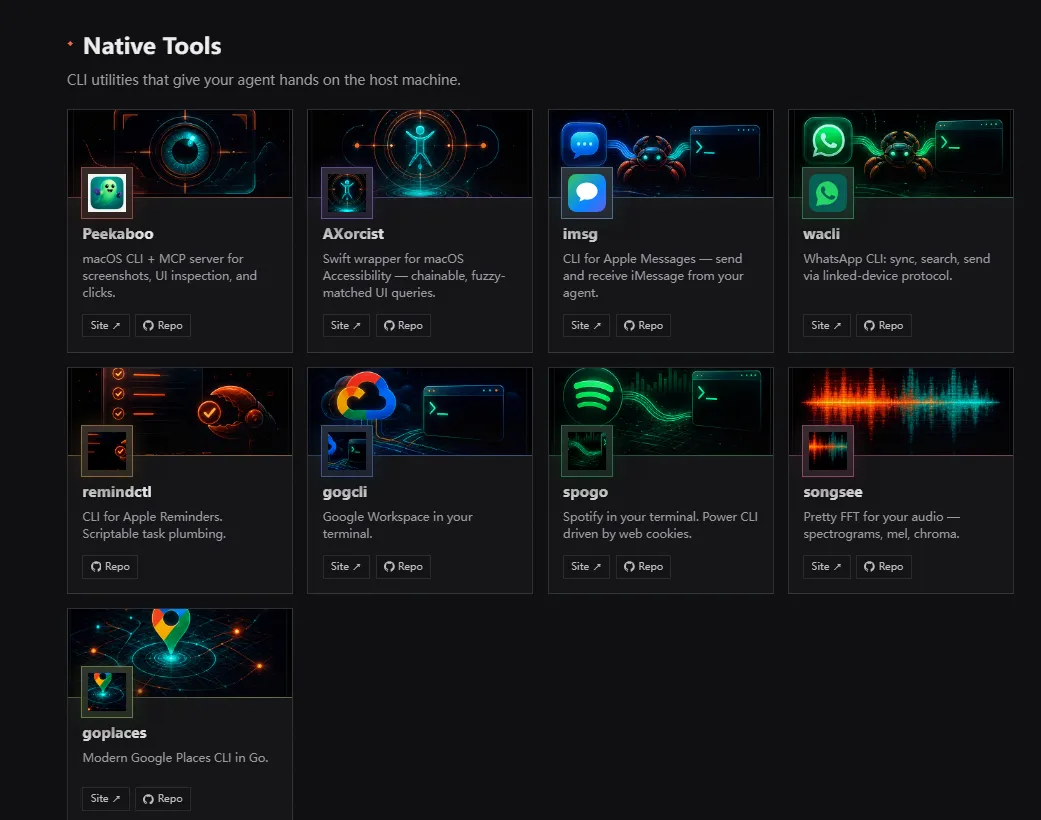Click the remindctl card title

[x=117, y=492]
